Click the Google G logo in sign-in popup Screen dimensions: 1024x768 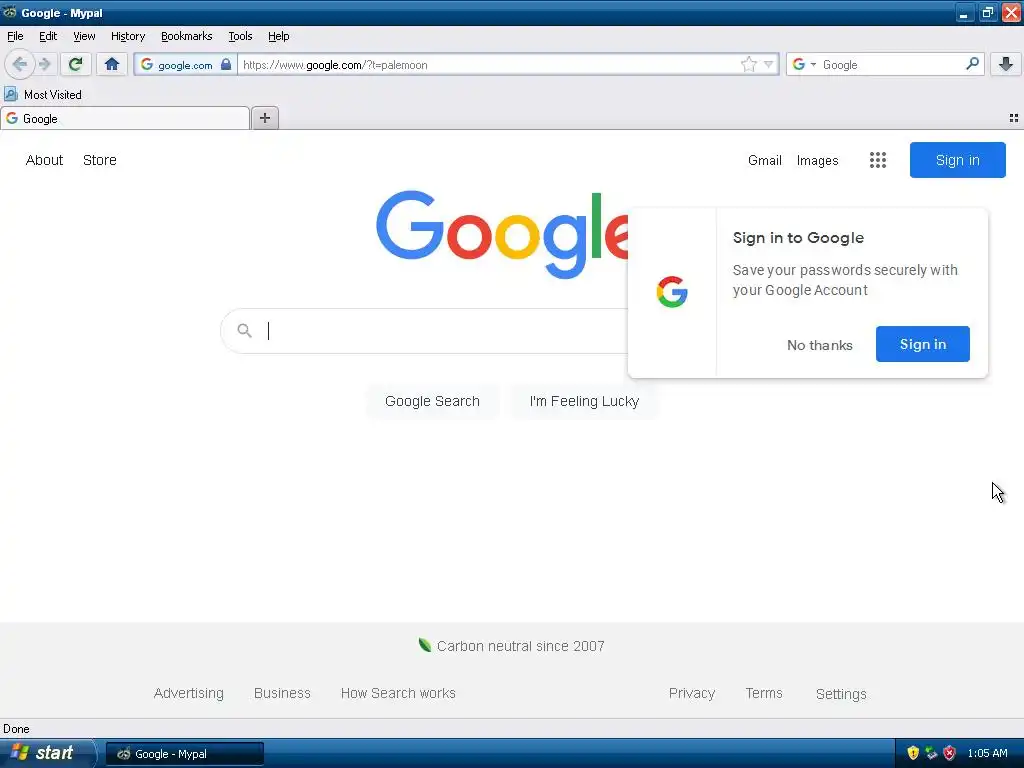(x=672, y=291)
